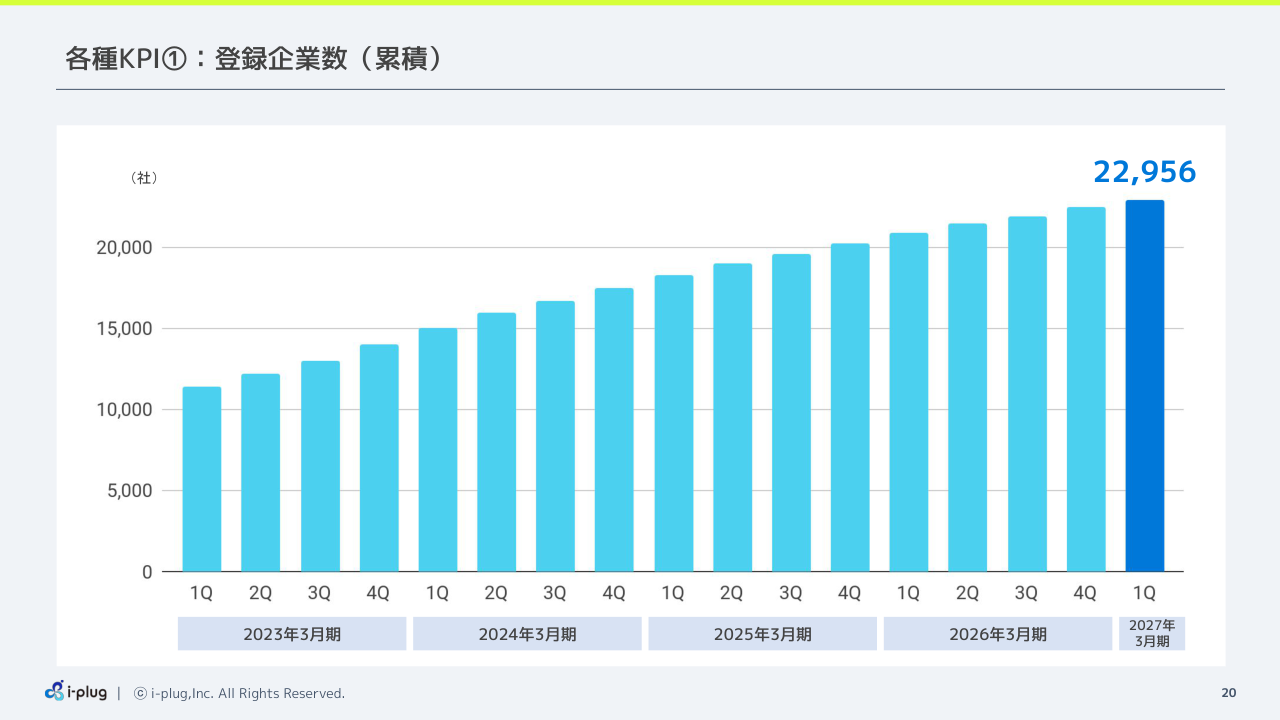Click the 5,000 y-axis label
1280x720 pixels.
tap(129, 491)
